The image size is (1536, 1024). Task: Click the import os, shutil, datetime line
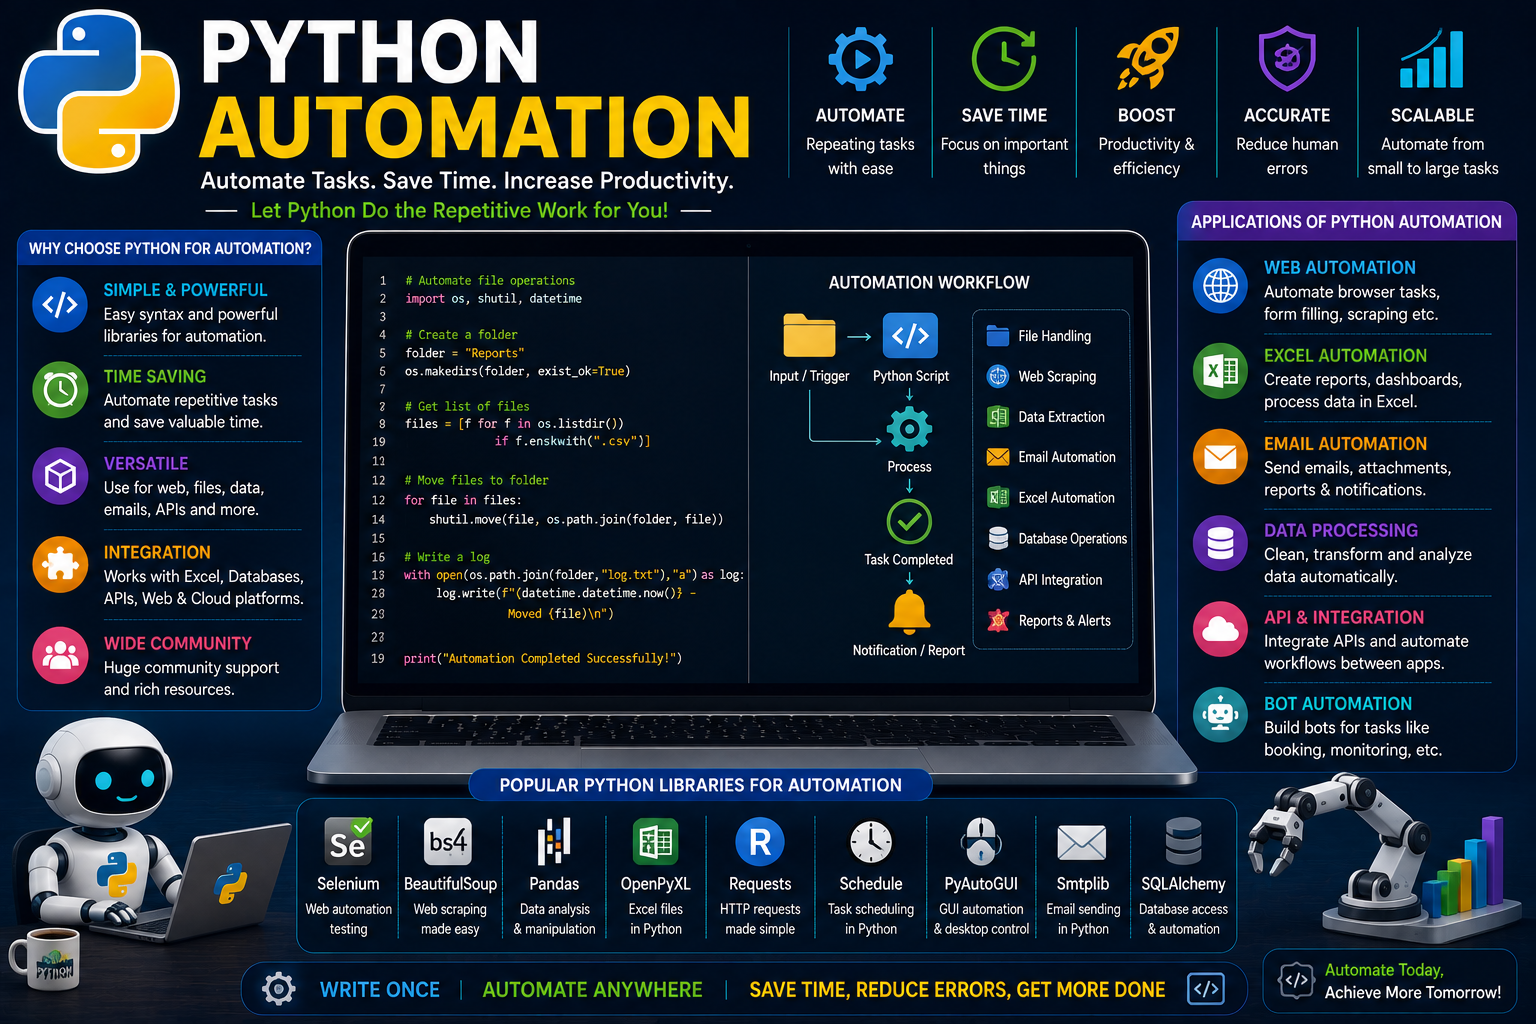pos(493,298)
